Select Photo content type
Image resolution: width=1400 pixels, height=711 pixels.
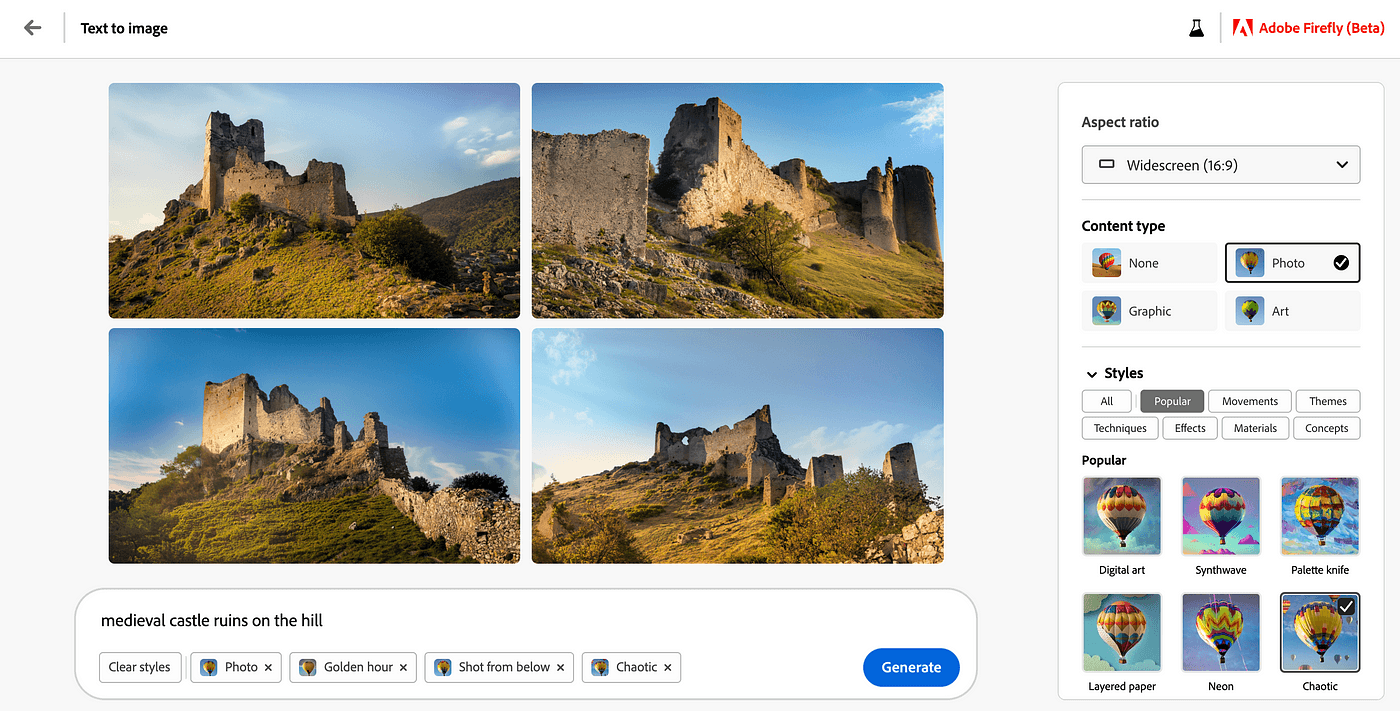(x=1292, y=263)
